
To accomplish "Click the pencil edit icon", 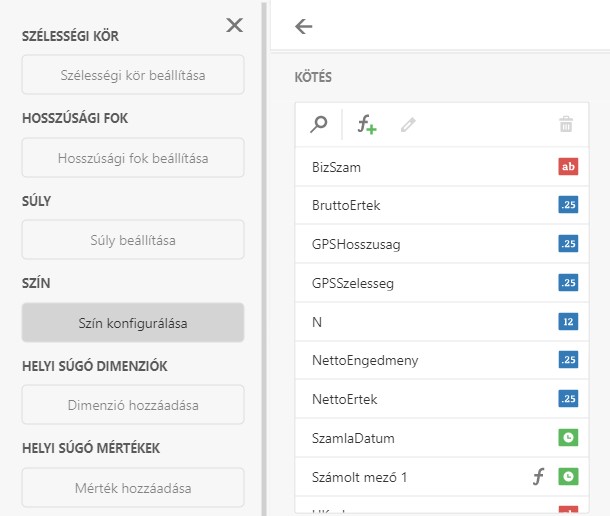I will pyautogui.click(x=408, y=125).
